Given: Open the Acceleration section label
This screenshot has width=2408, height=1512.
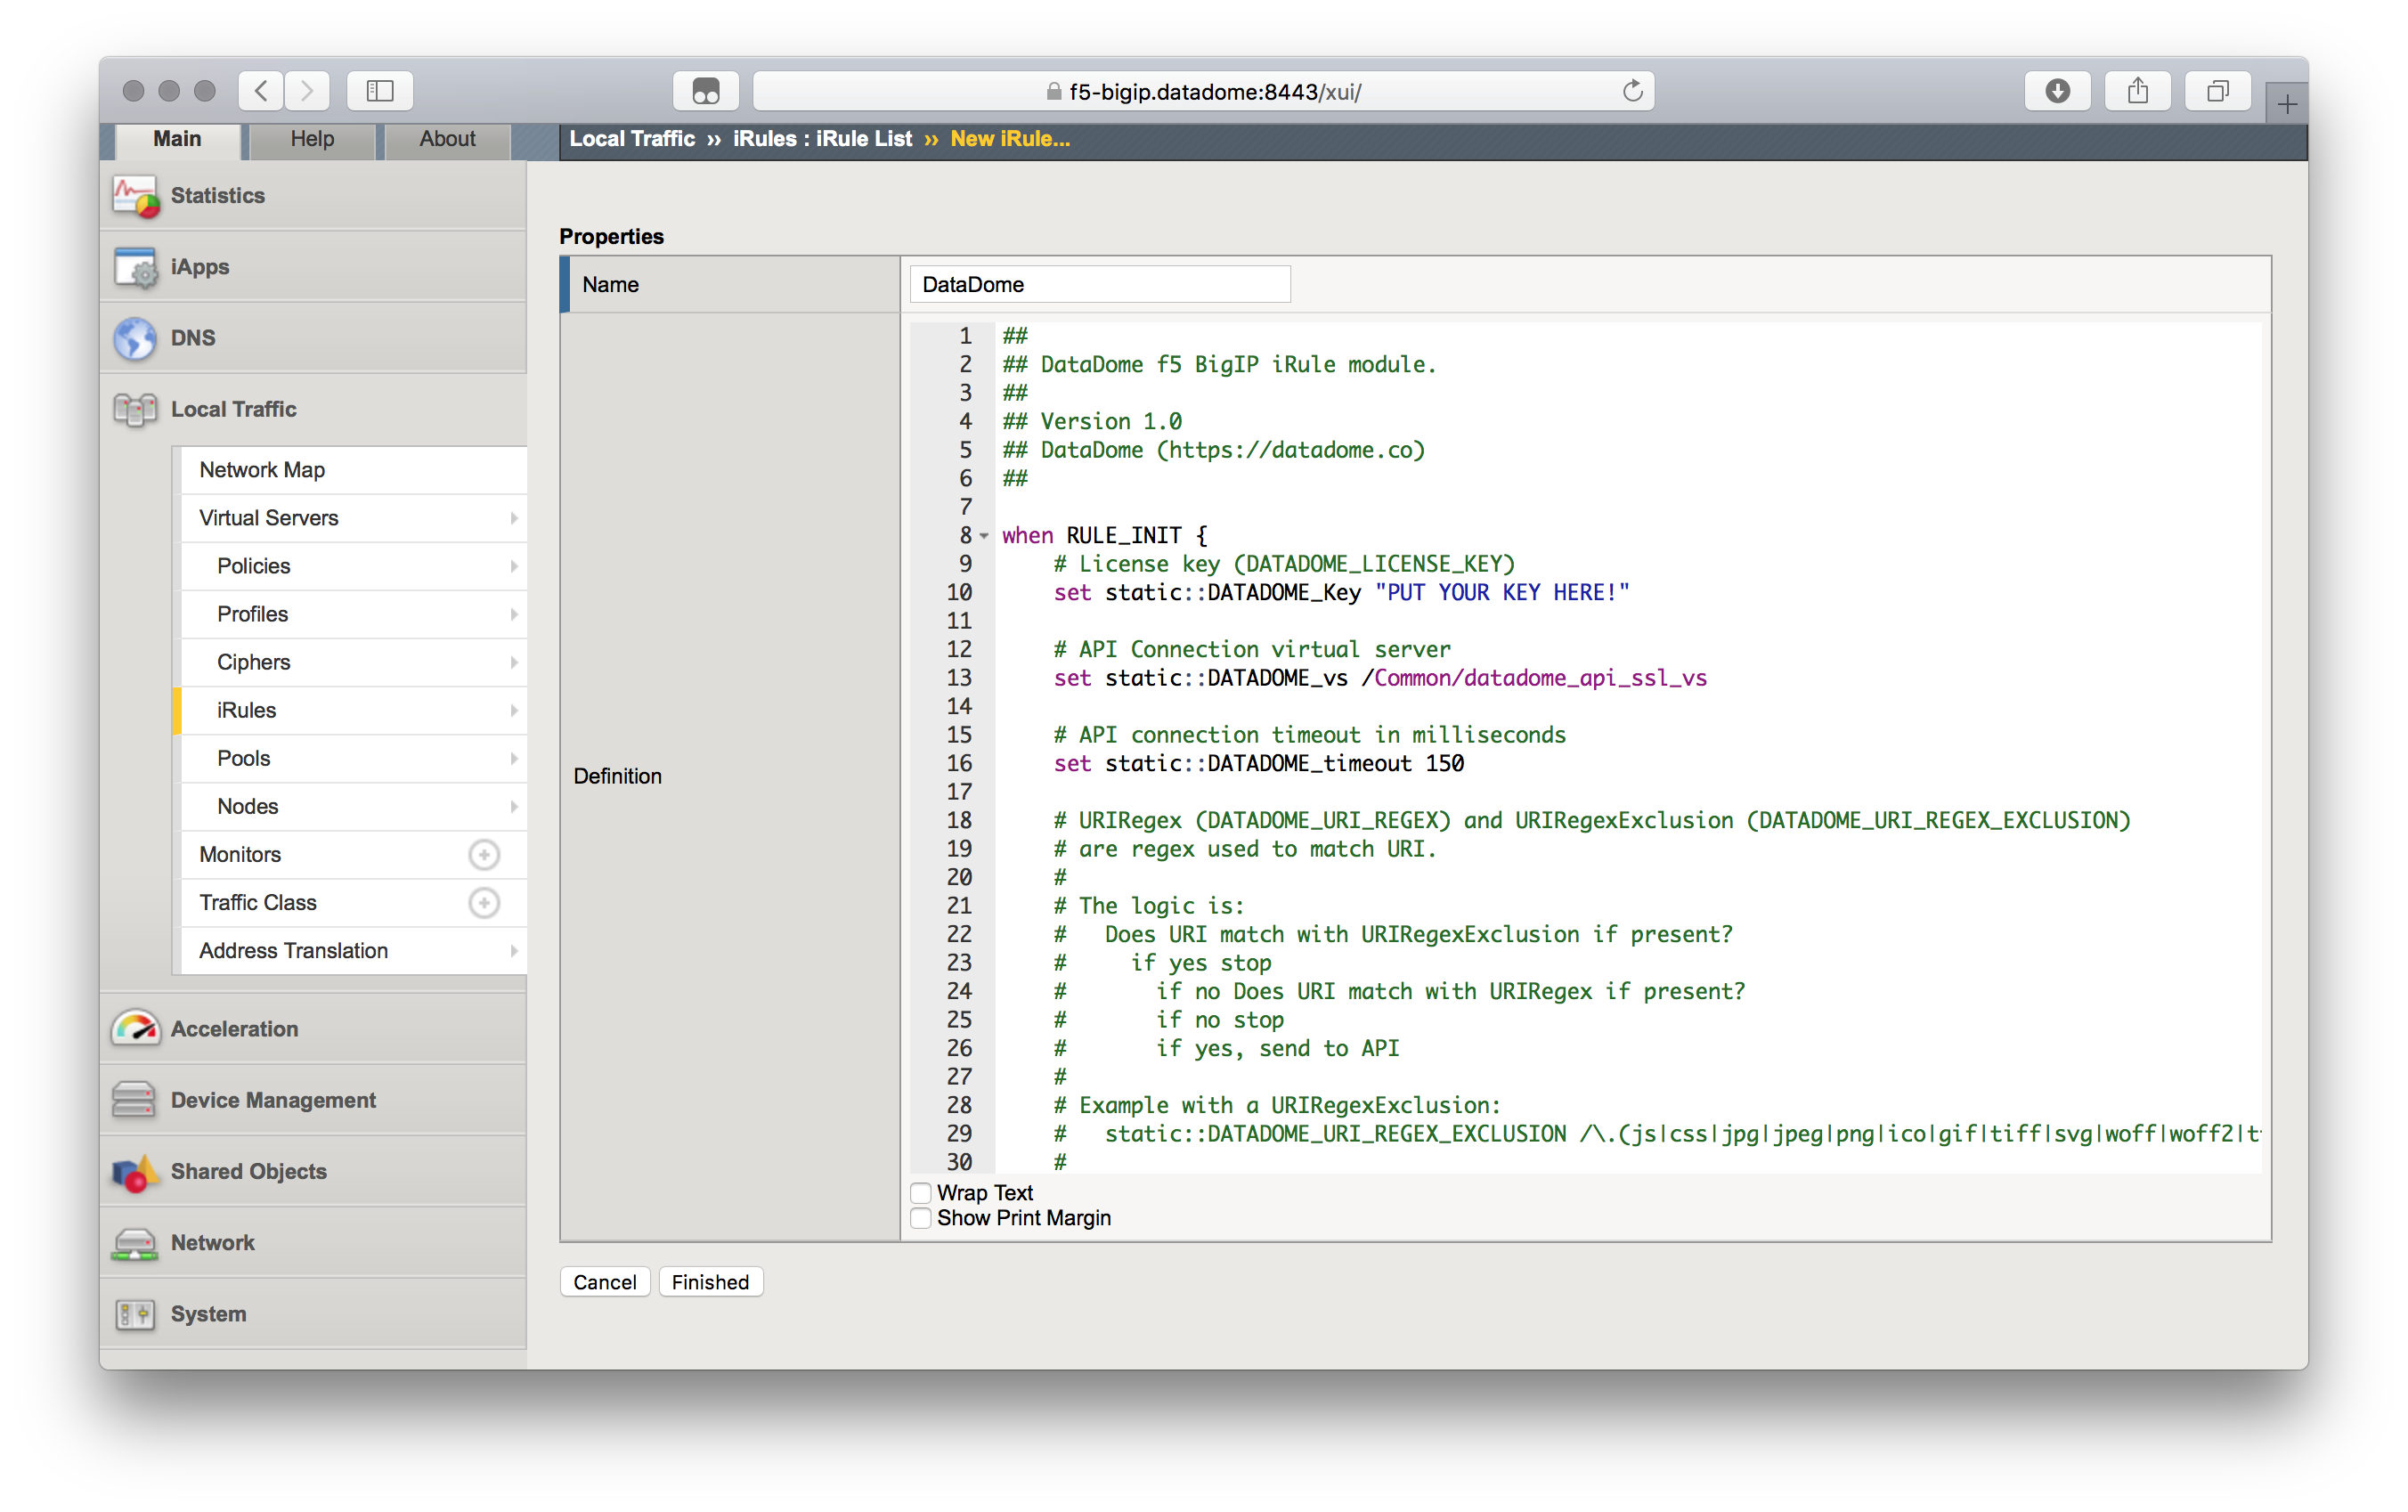Looking at the screenshot, I should [234, 1029].
